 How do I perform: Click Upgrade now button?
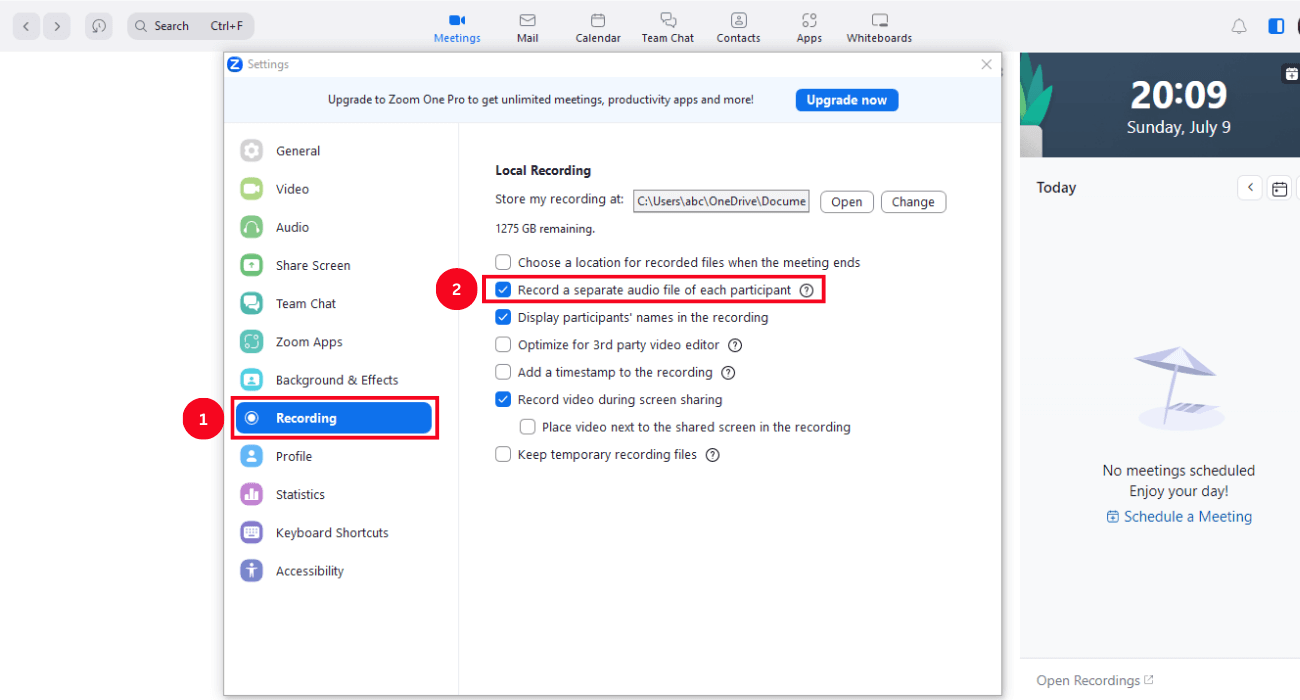tap(847, 100)
